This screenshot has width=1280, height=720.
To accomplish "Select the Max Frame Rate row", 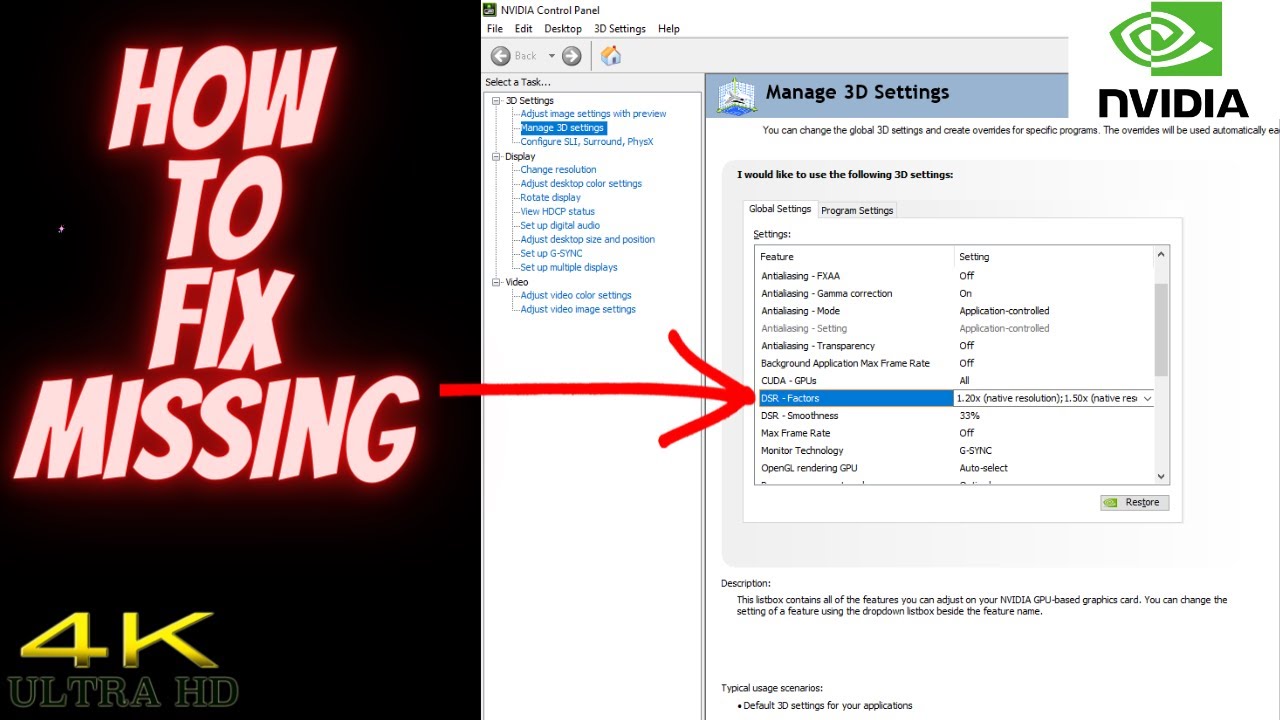I will click(x=954, y=433).
